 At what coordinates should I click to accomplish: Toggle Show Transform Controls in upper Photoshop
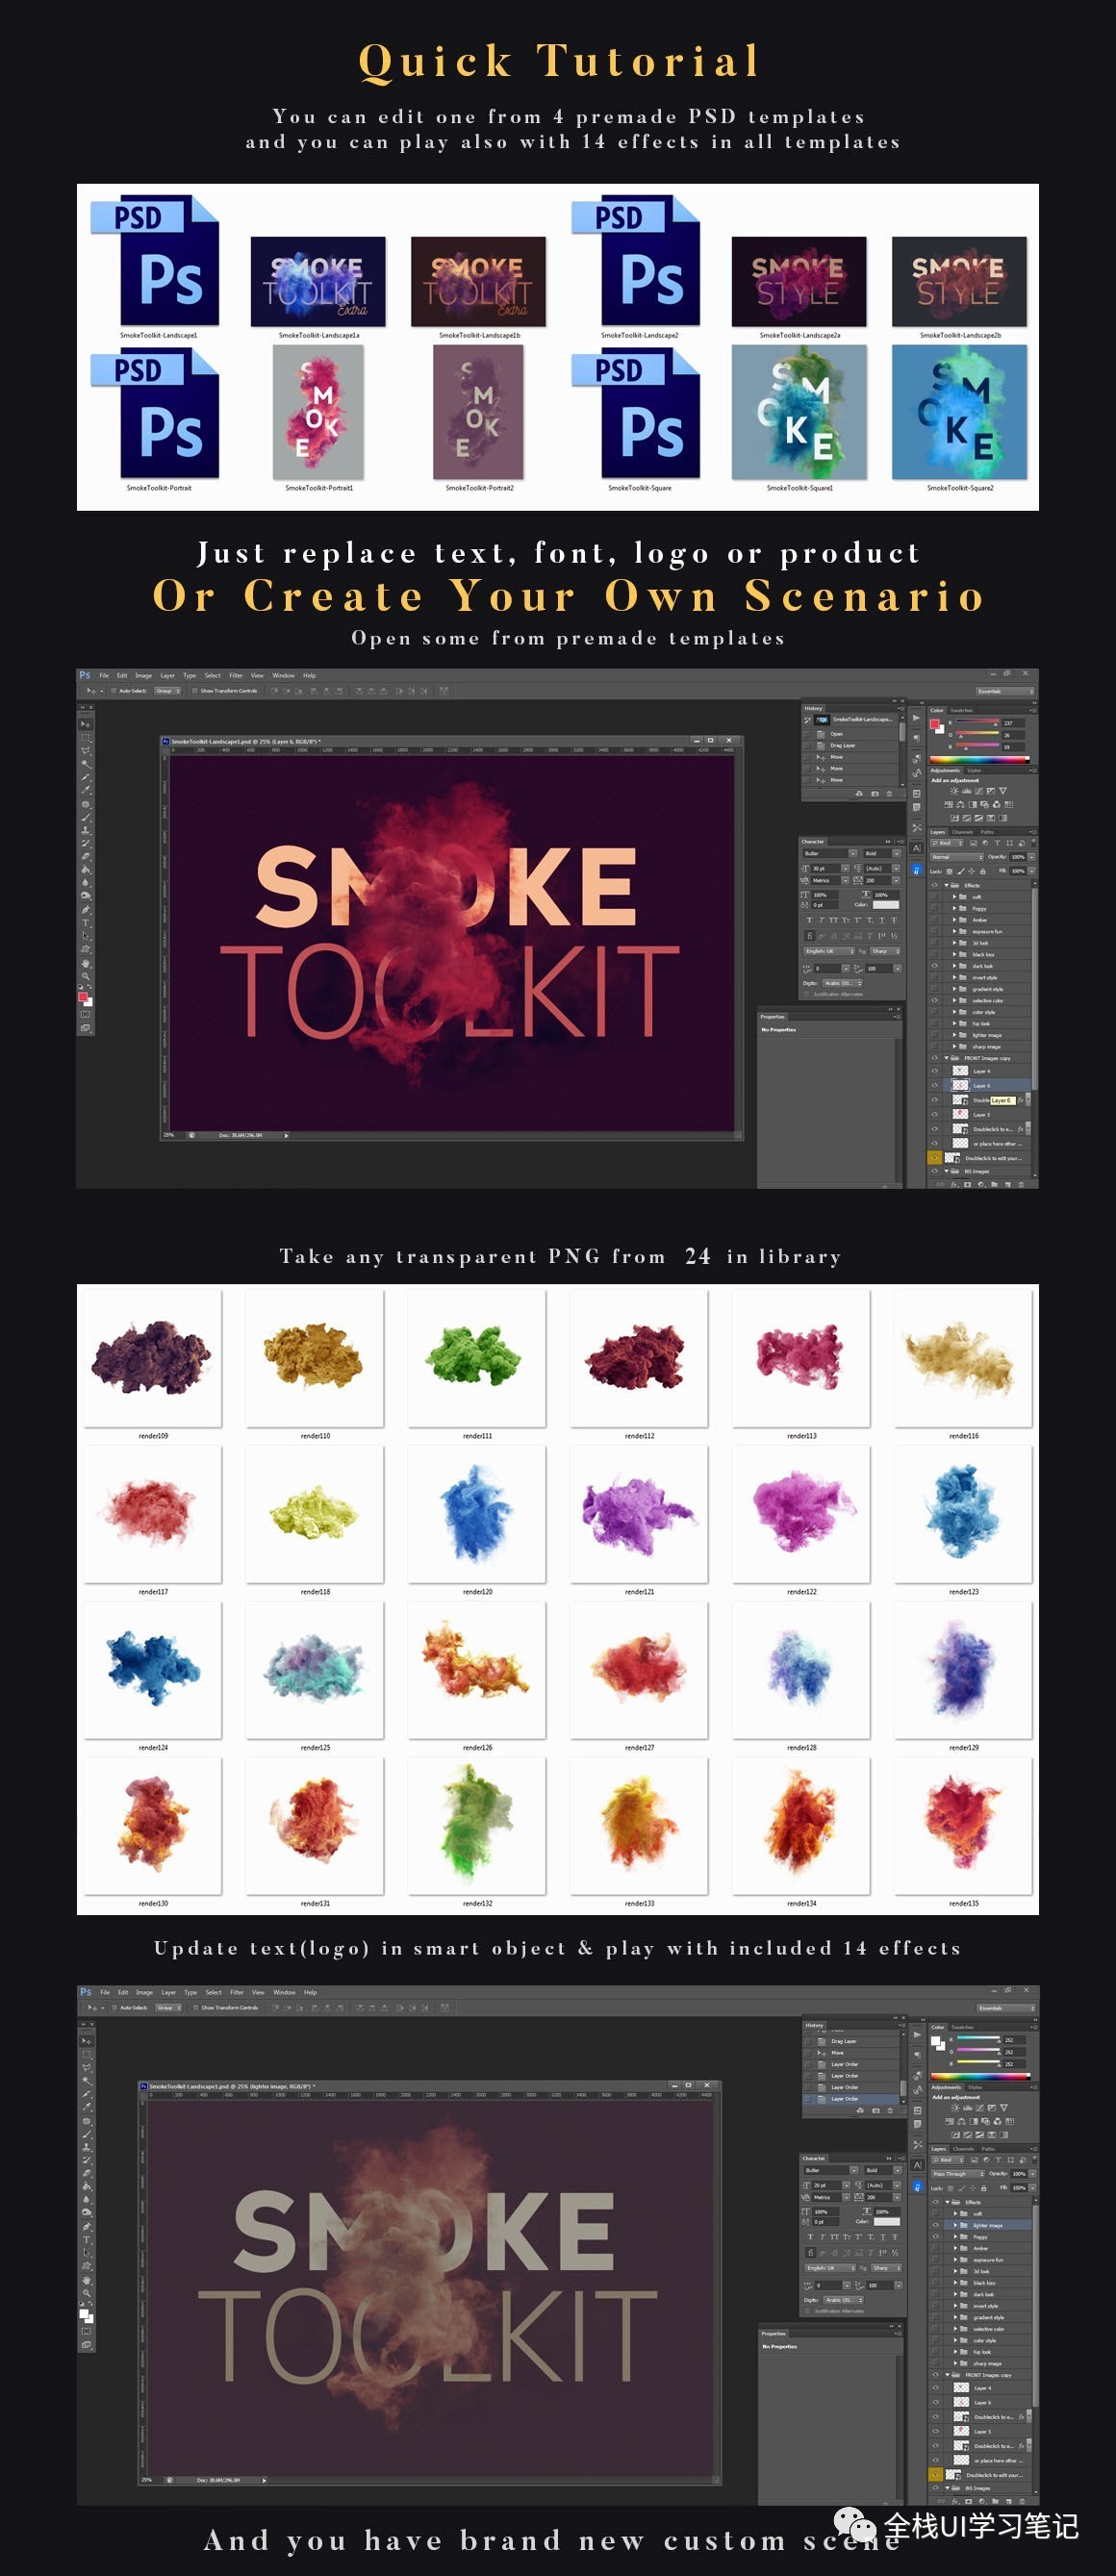(x=196, y=690)
